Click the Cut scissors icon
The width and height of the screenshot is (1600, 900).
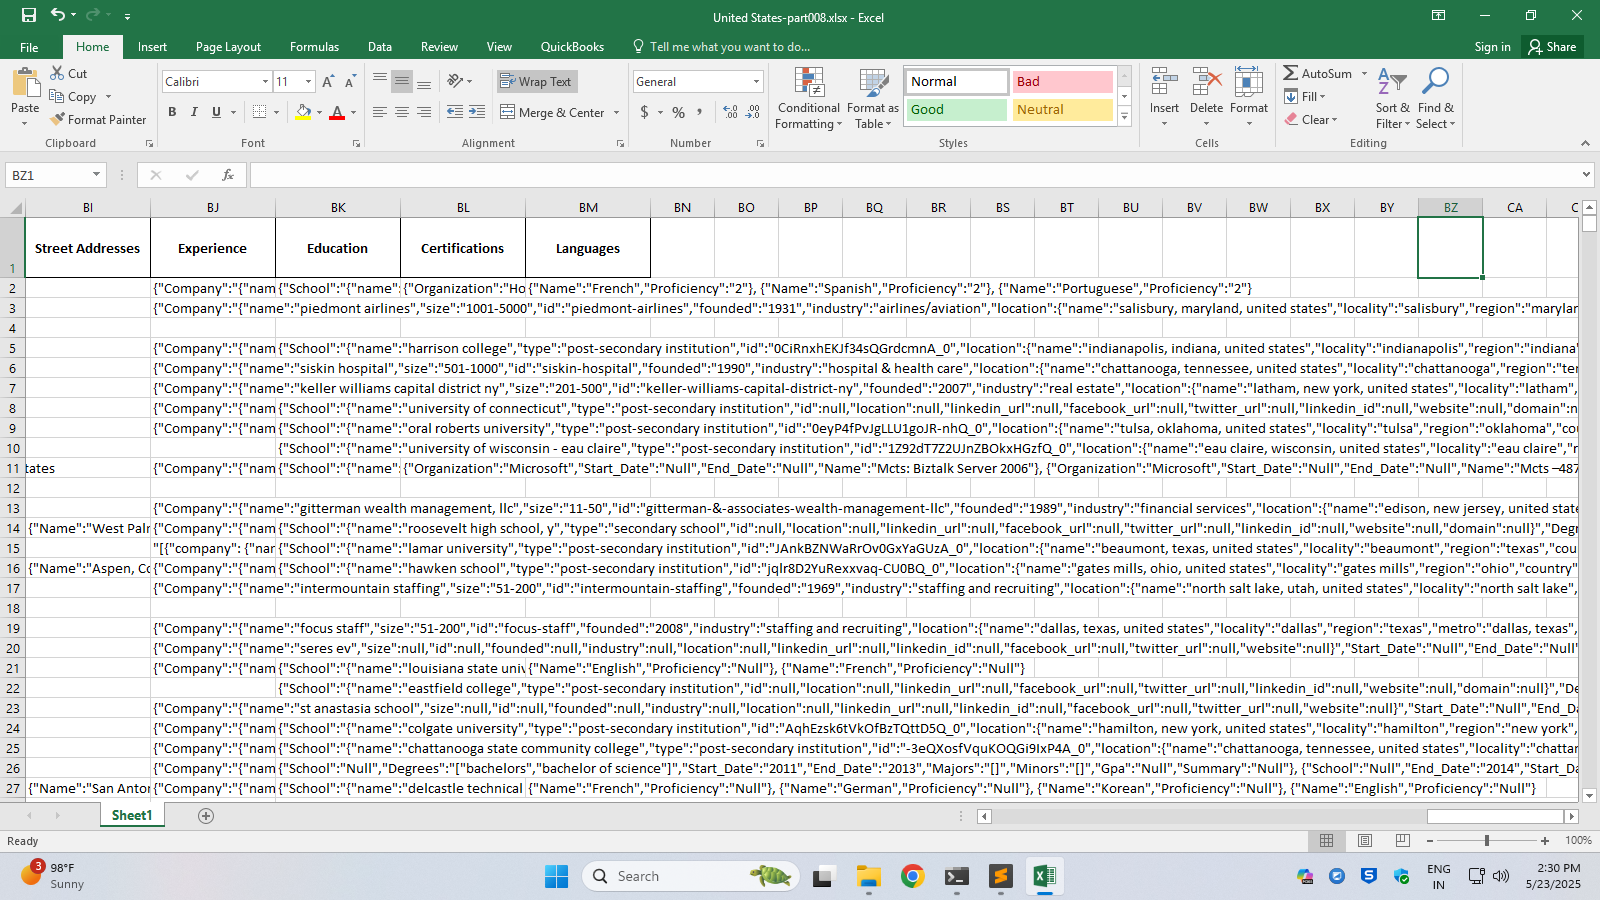57,73
